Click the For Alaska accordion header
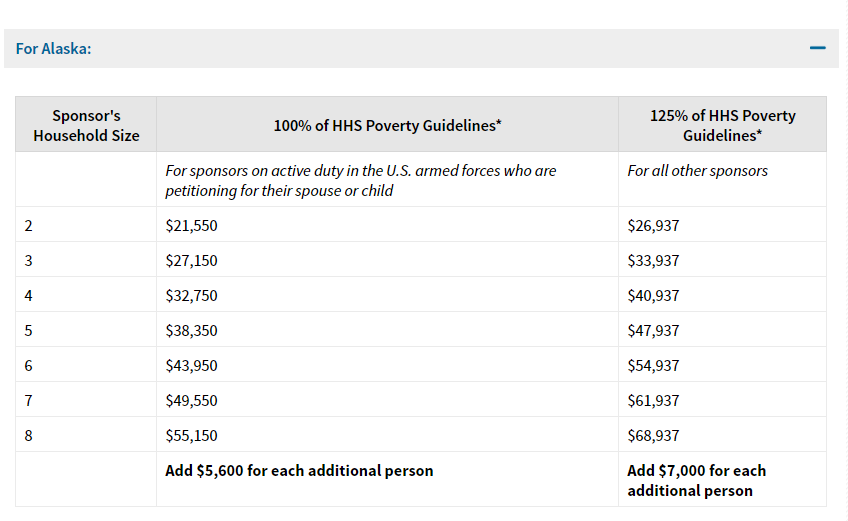The width and height of the screenshot is (848, 521). pyautogui.click(x=54, y=48)
